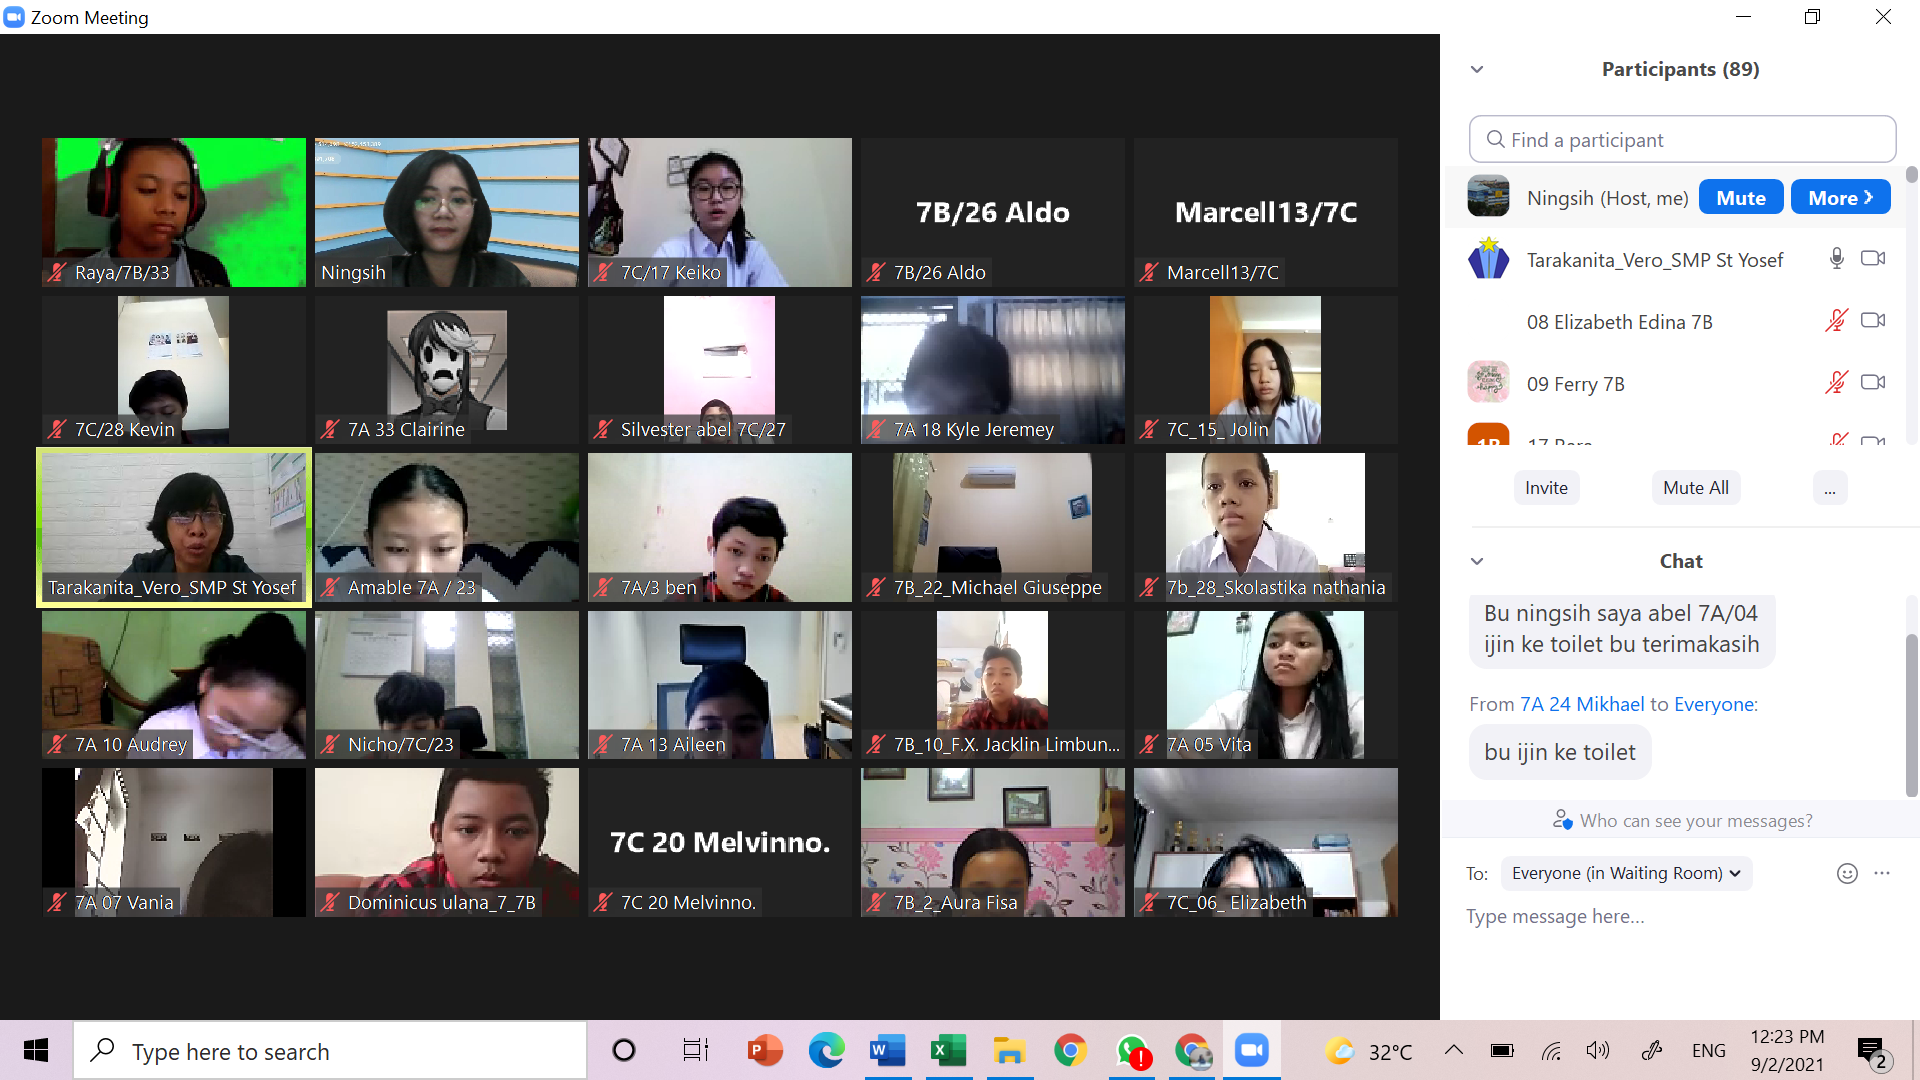Click the Mute All button
The width and height of the screenshot is (1920, 1080).
1695,488
